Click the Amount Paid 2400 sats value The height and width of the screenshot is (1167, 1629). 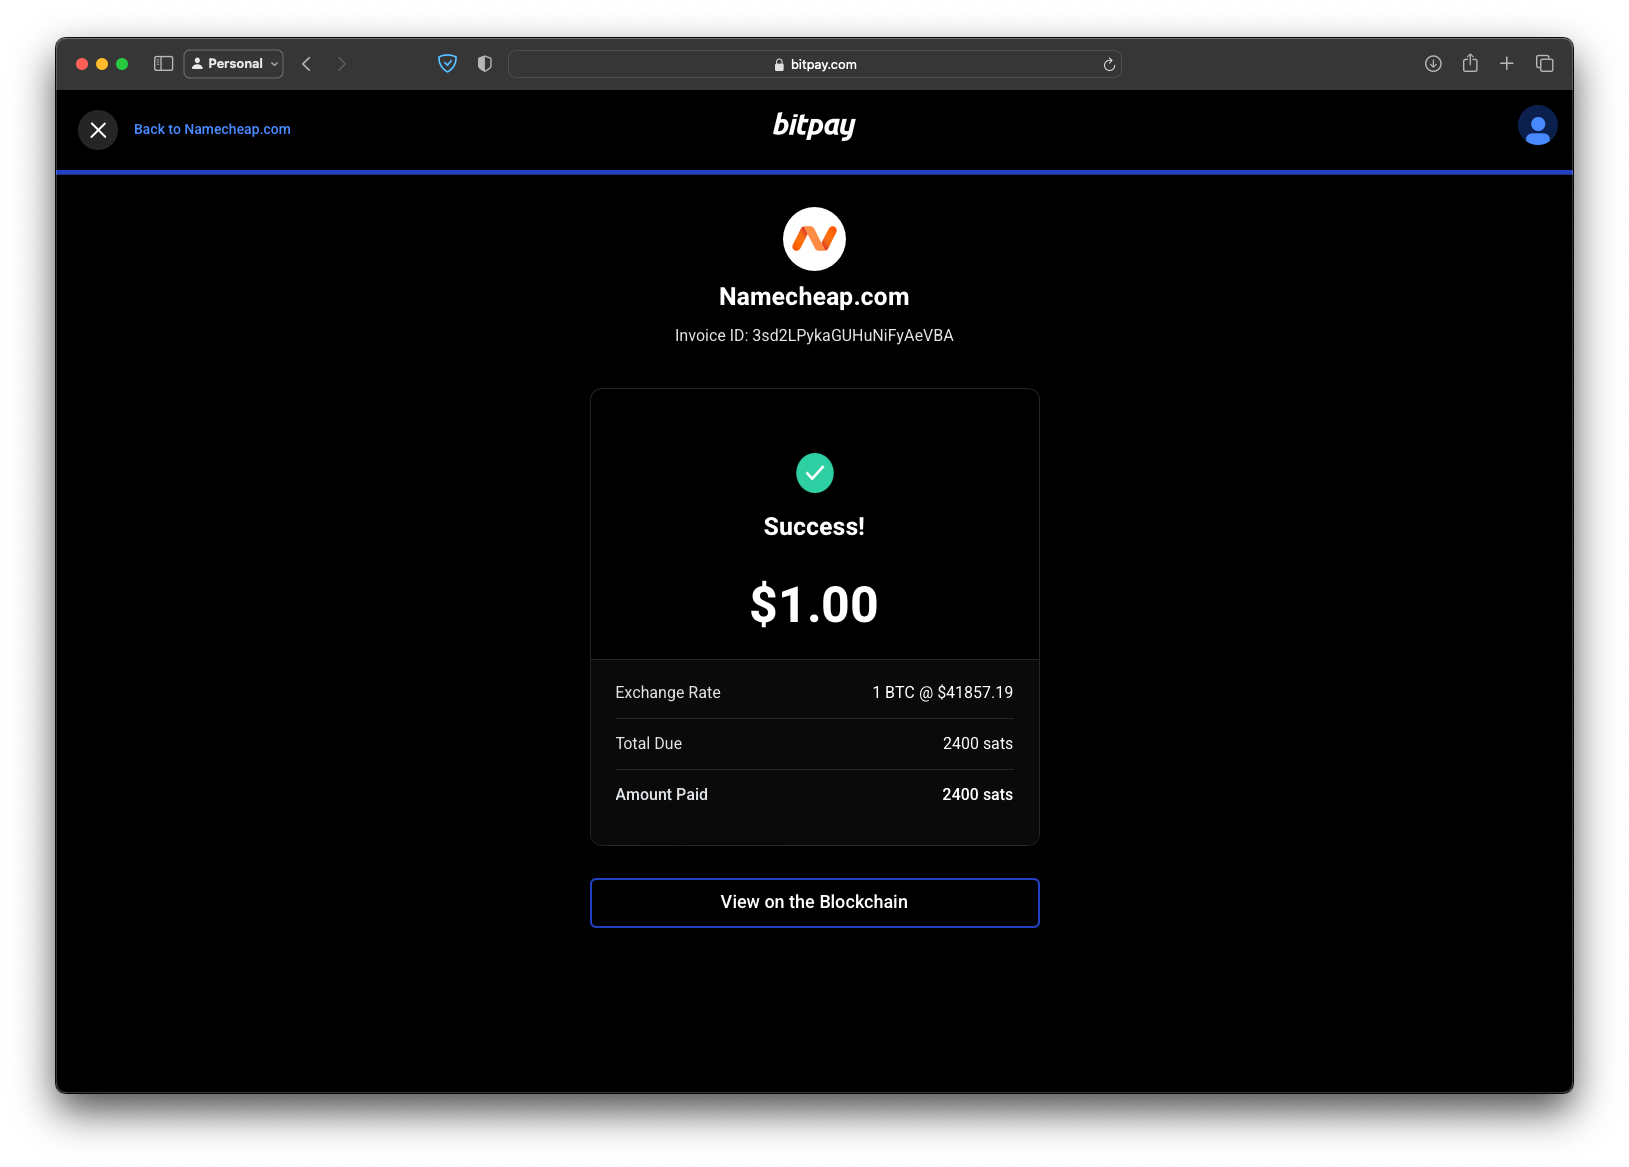coord(977,795)
